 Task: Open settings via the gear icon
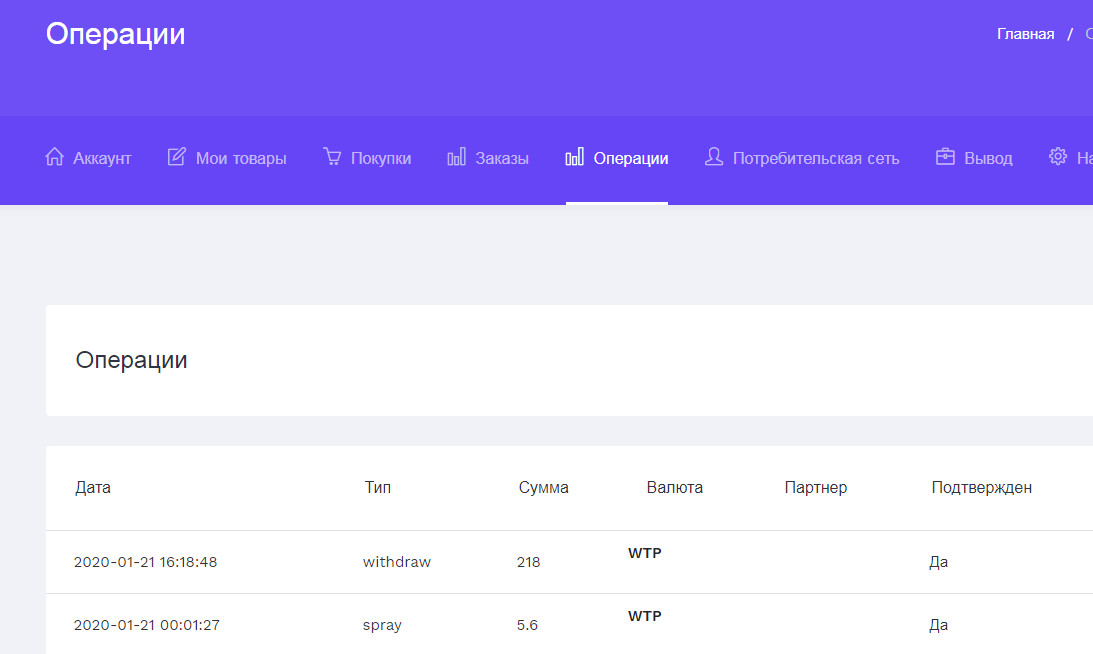1058,158
